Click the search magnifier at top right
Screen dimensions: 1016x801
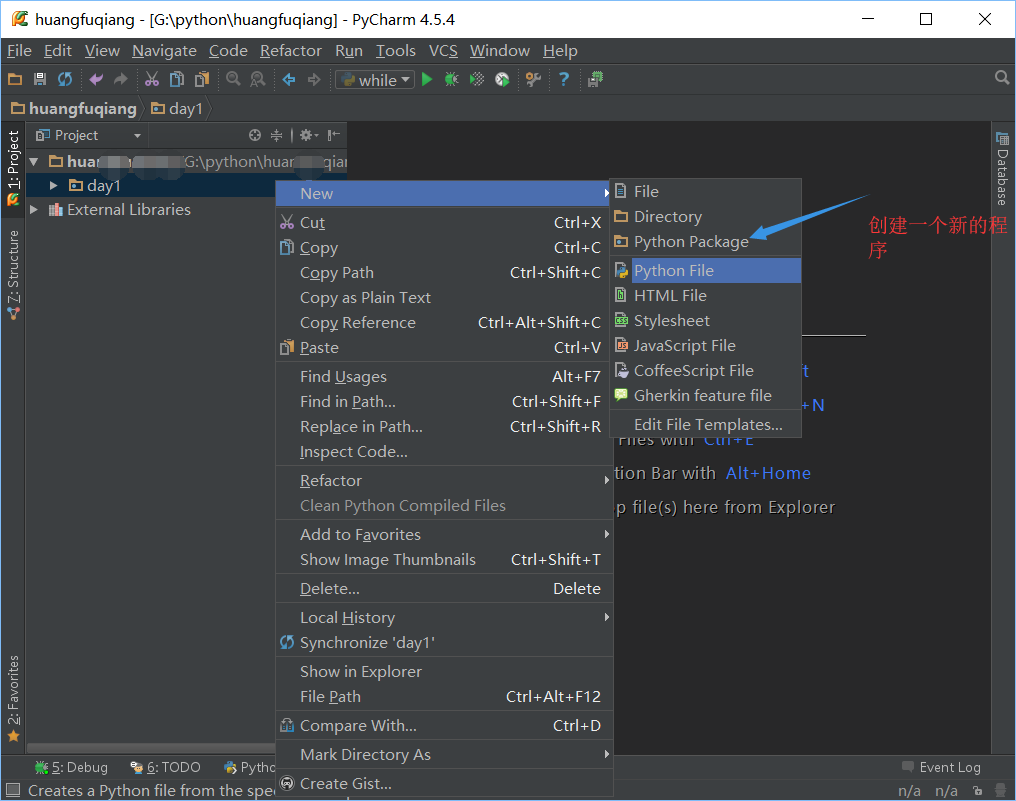click(x=1002, y=78)
